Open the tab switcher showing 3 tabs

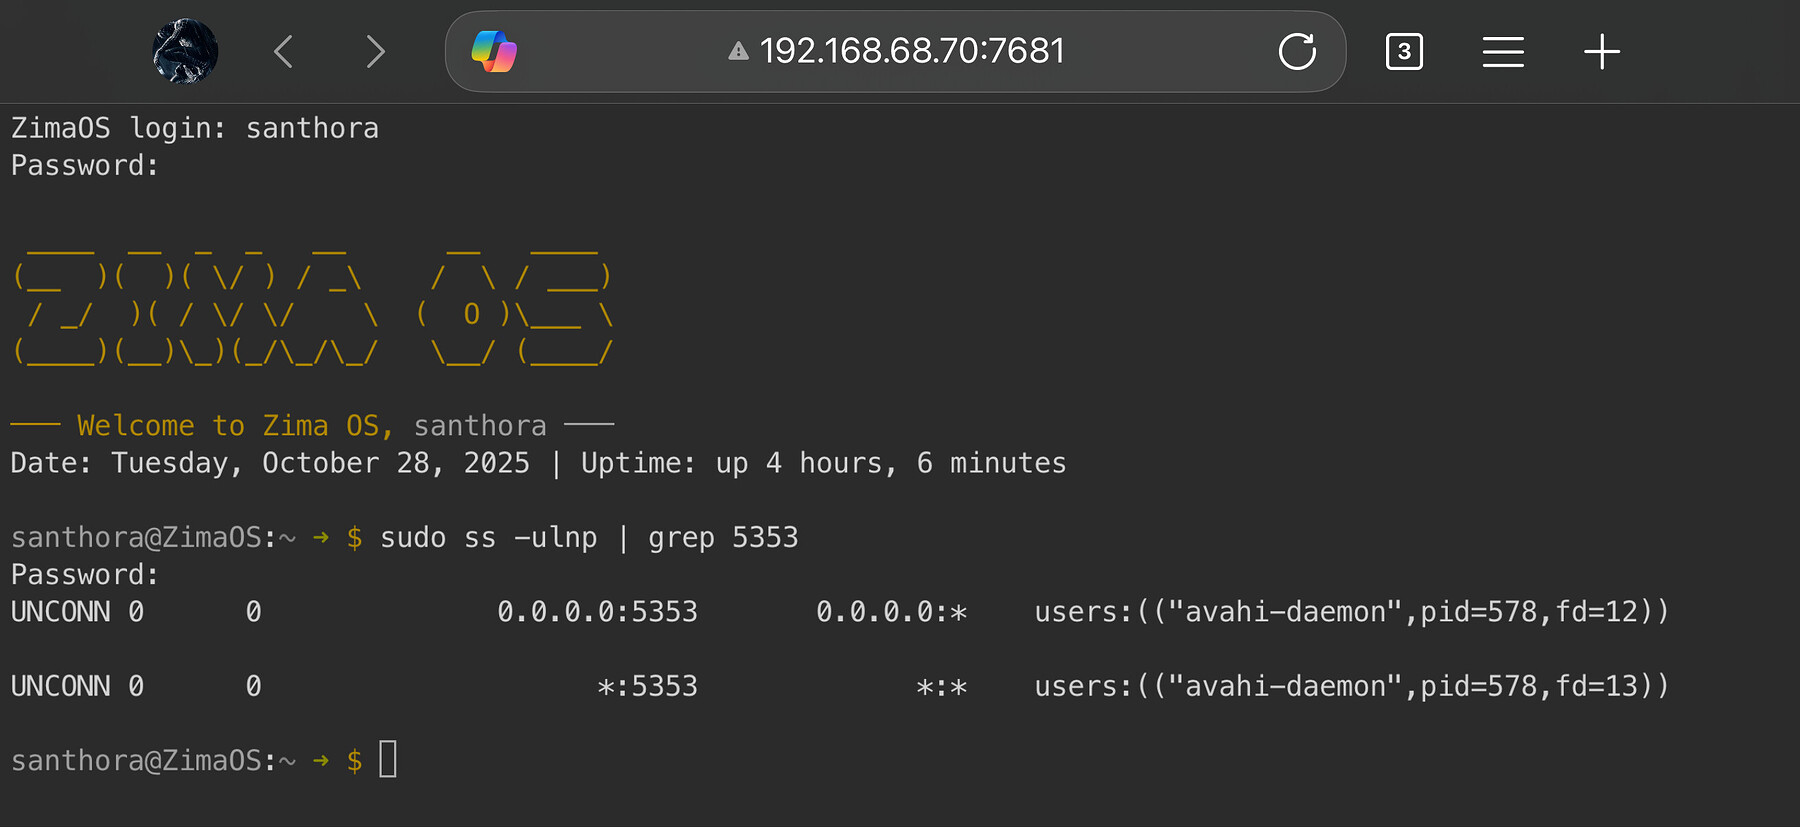pyautogui.click(x=1404, y=51)
